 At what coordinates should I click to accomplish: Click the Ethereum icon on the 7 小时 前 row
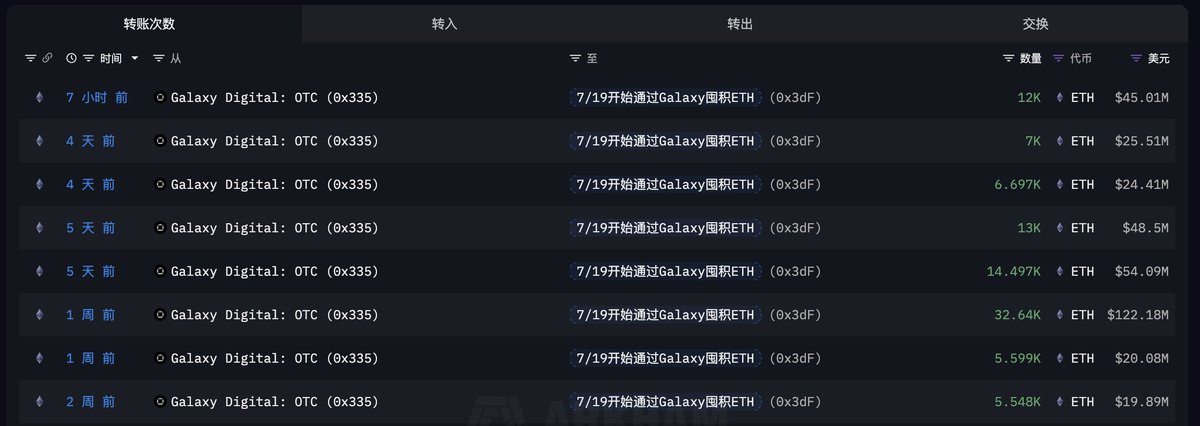(40, 98)
